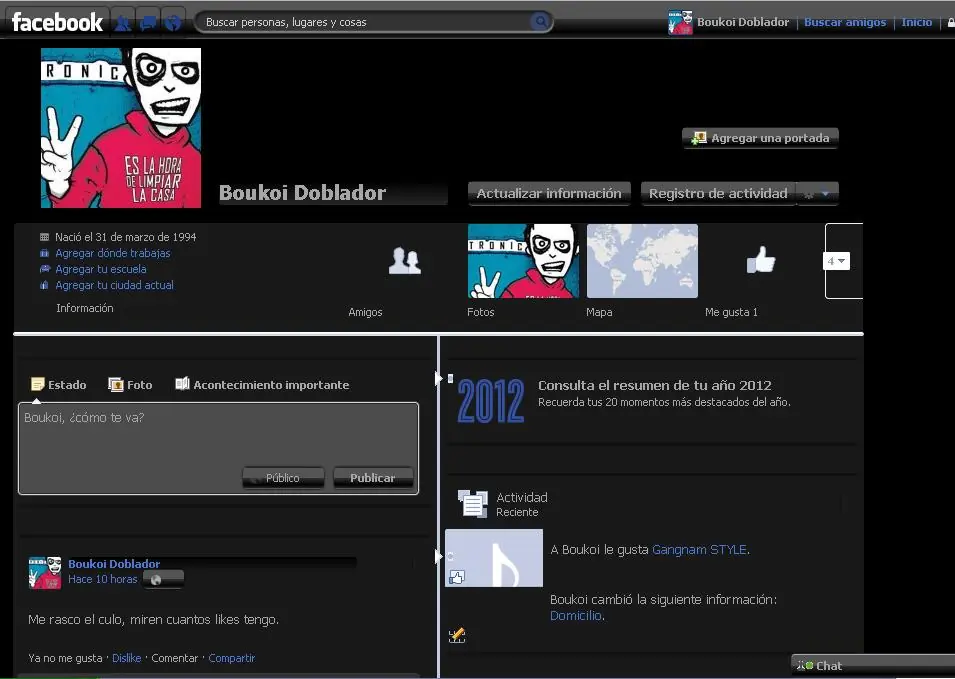Click the Actividad Reciente document icon
The height and width of the screenshot is (679, 955).
point(473,504)
